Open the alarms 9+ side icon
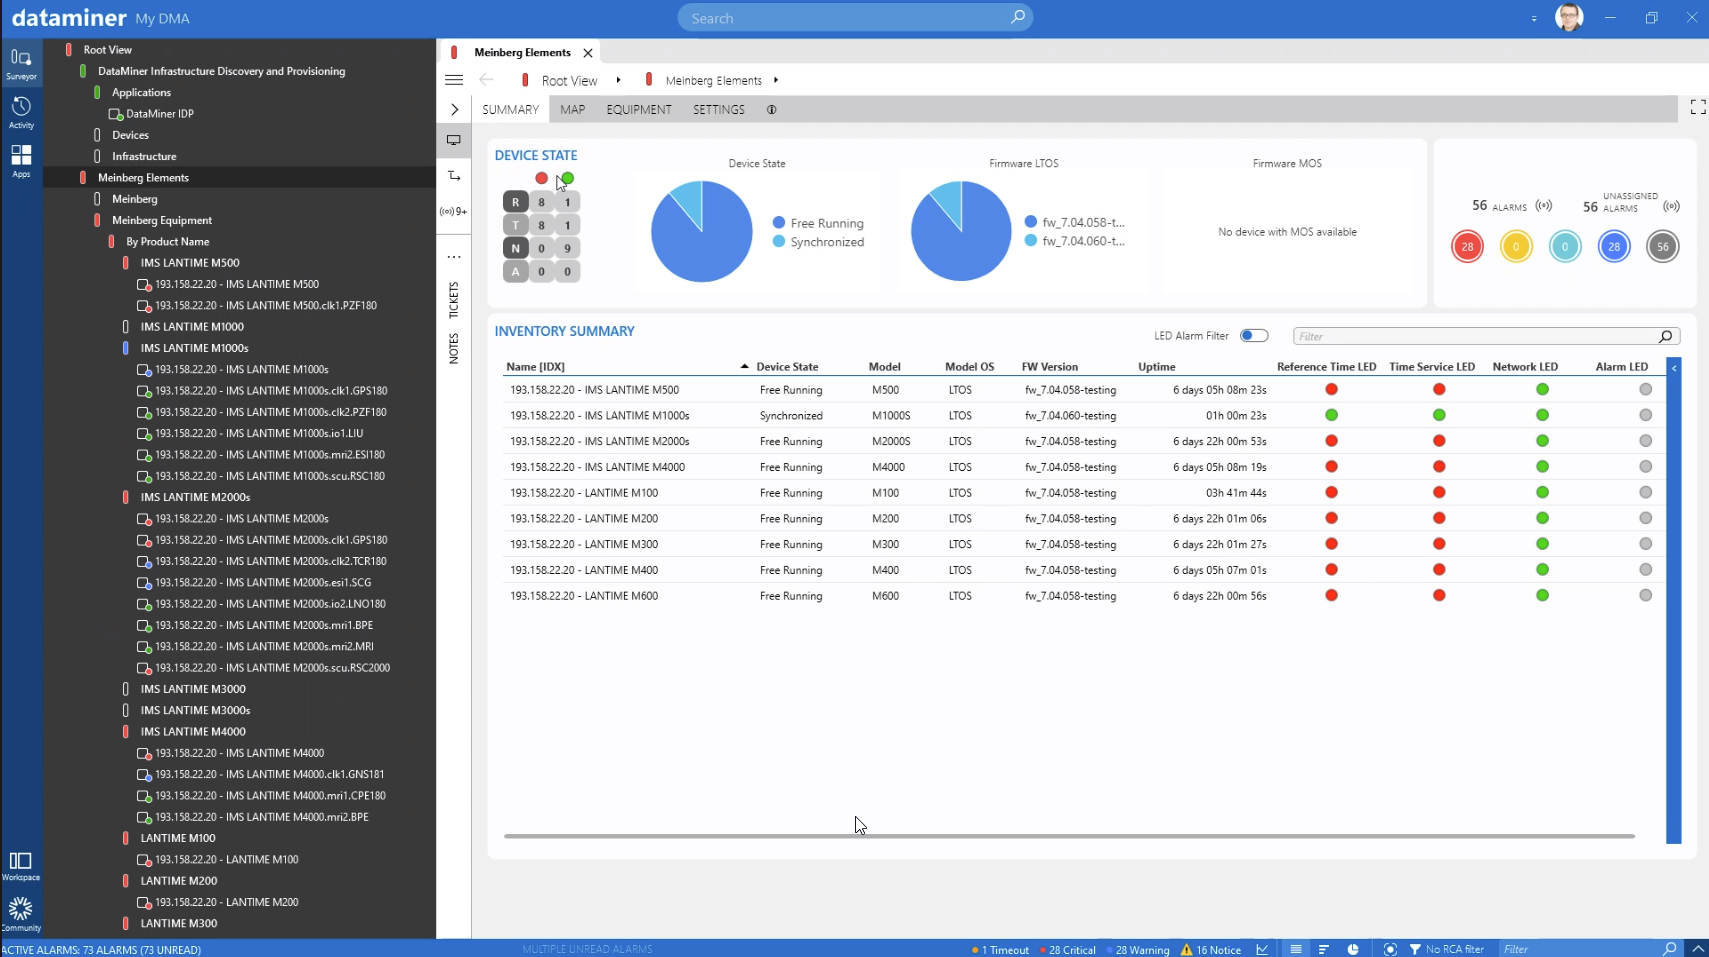 (454, 211)
